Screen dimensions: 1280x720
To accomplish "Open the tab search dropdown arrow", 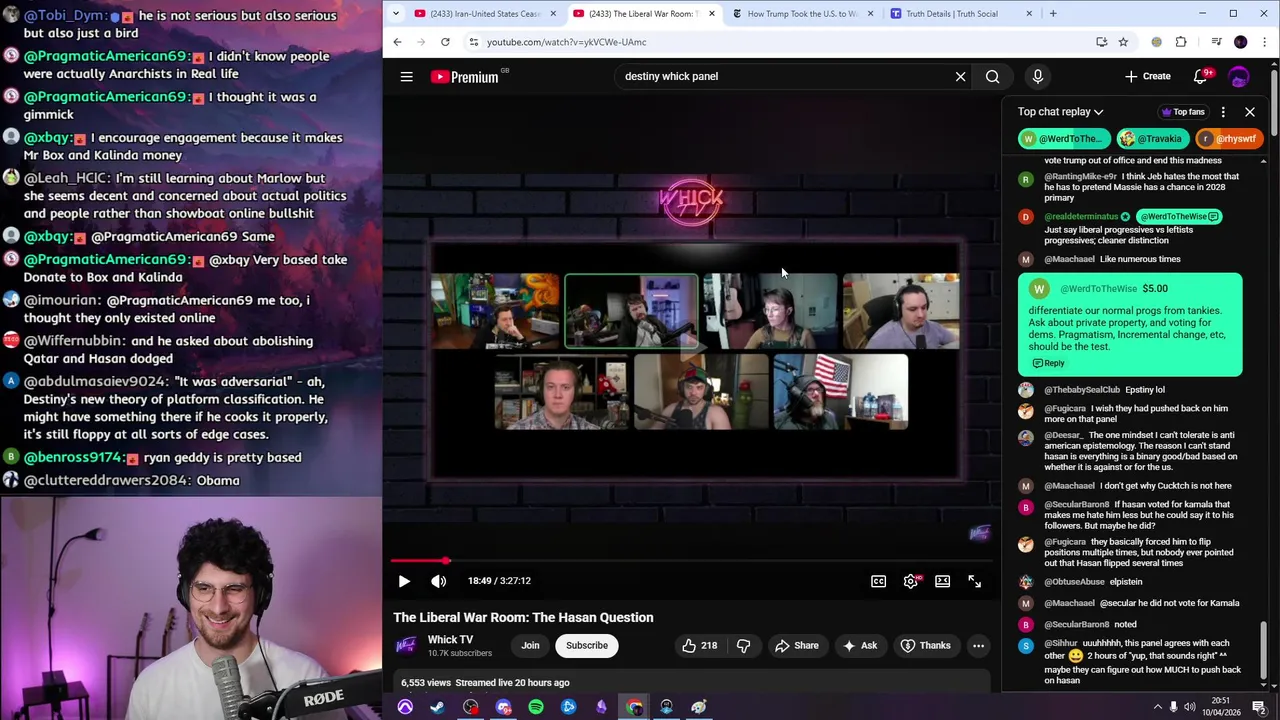I will [396, 13].
